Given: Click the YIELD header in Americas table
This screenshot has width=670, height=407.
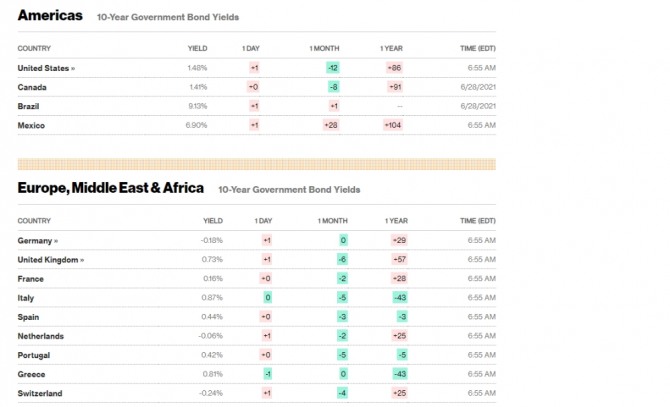Looking at the screenshot, I should pos(197,48).
